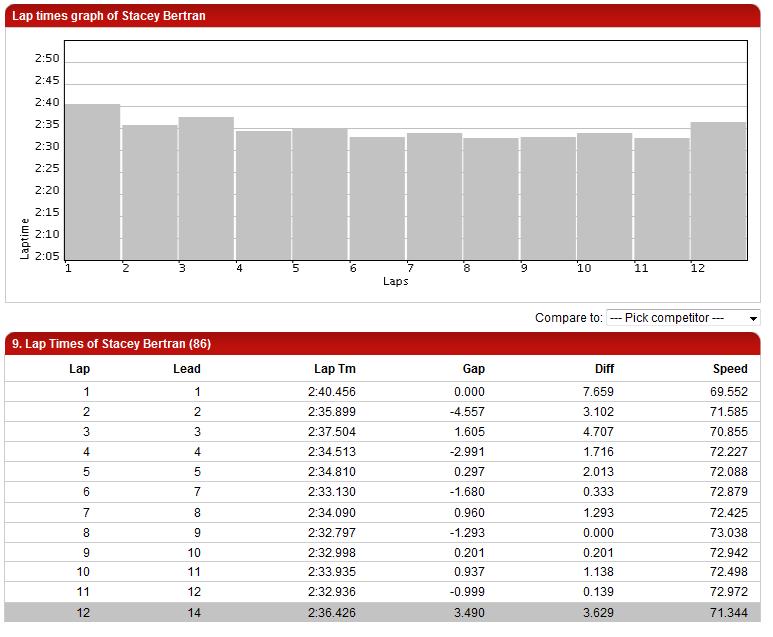Click the lap 6 bar in graph

(x=377, y=198)
